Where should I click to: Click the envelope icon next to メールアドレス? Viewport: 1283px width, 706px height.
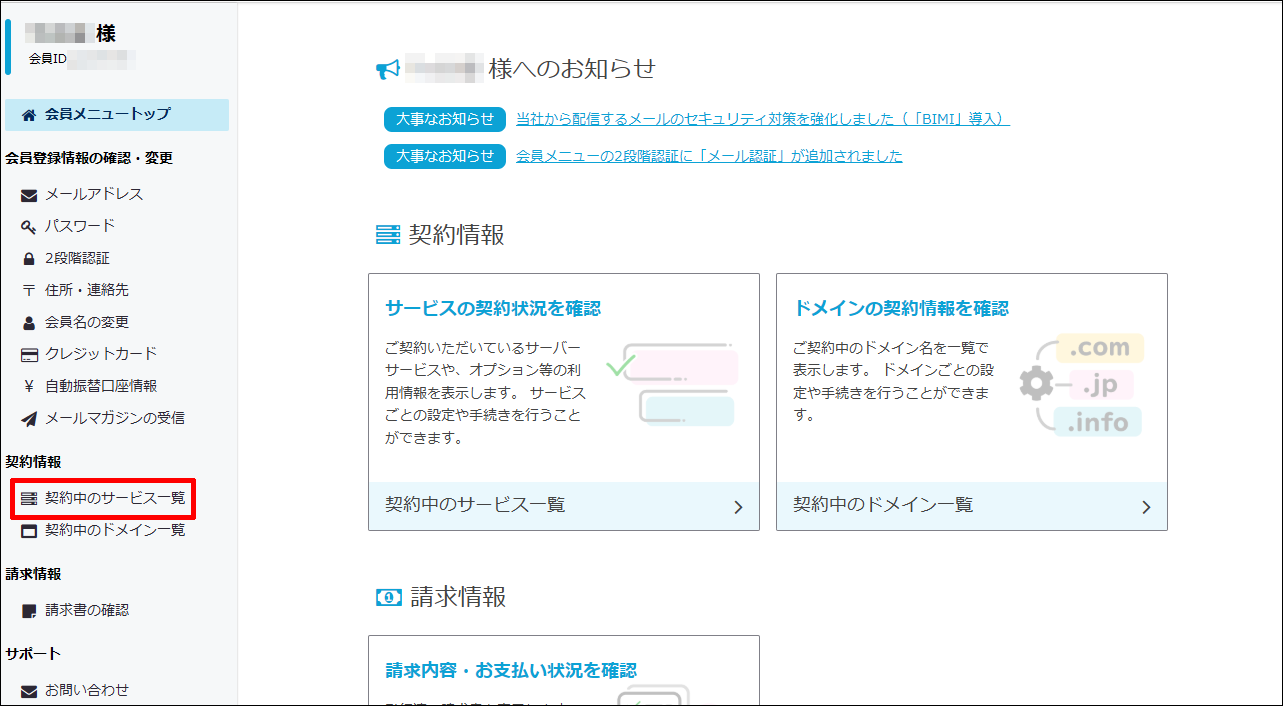click(29, 195)
